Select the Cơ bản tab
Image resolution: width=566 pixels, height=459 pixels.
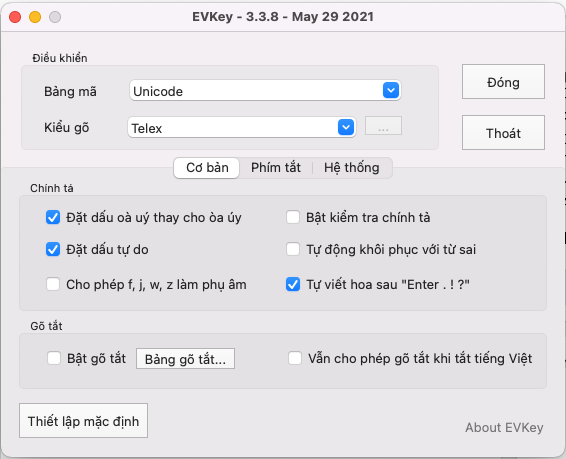[x=207, y=168]
